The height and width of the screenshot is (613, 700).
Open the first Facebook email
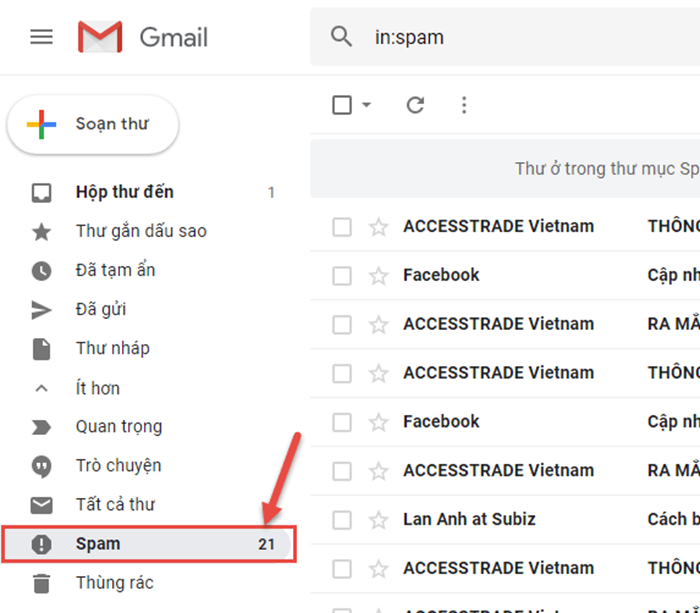(505, 275)
